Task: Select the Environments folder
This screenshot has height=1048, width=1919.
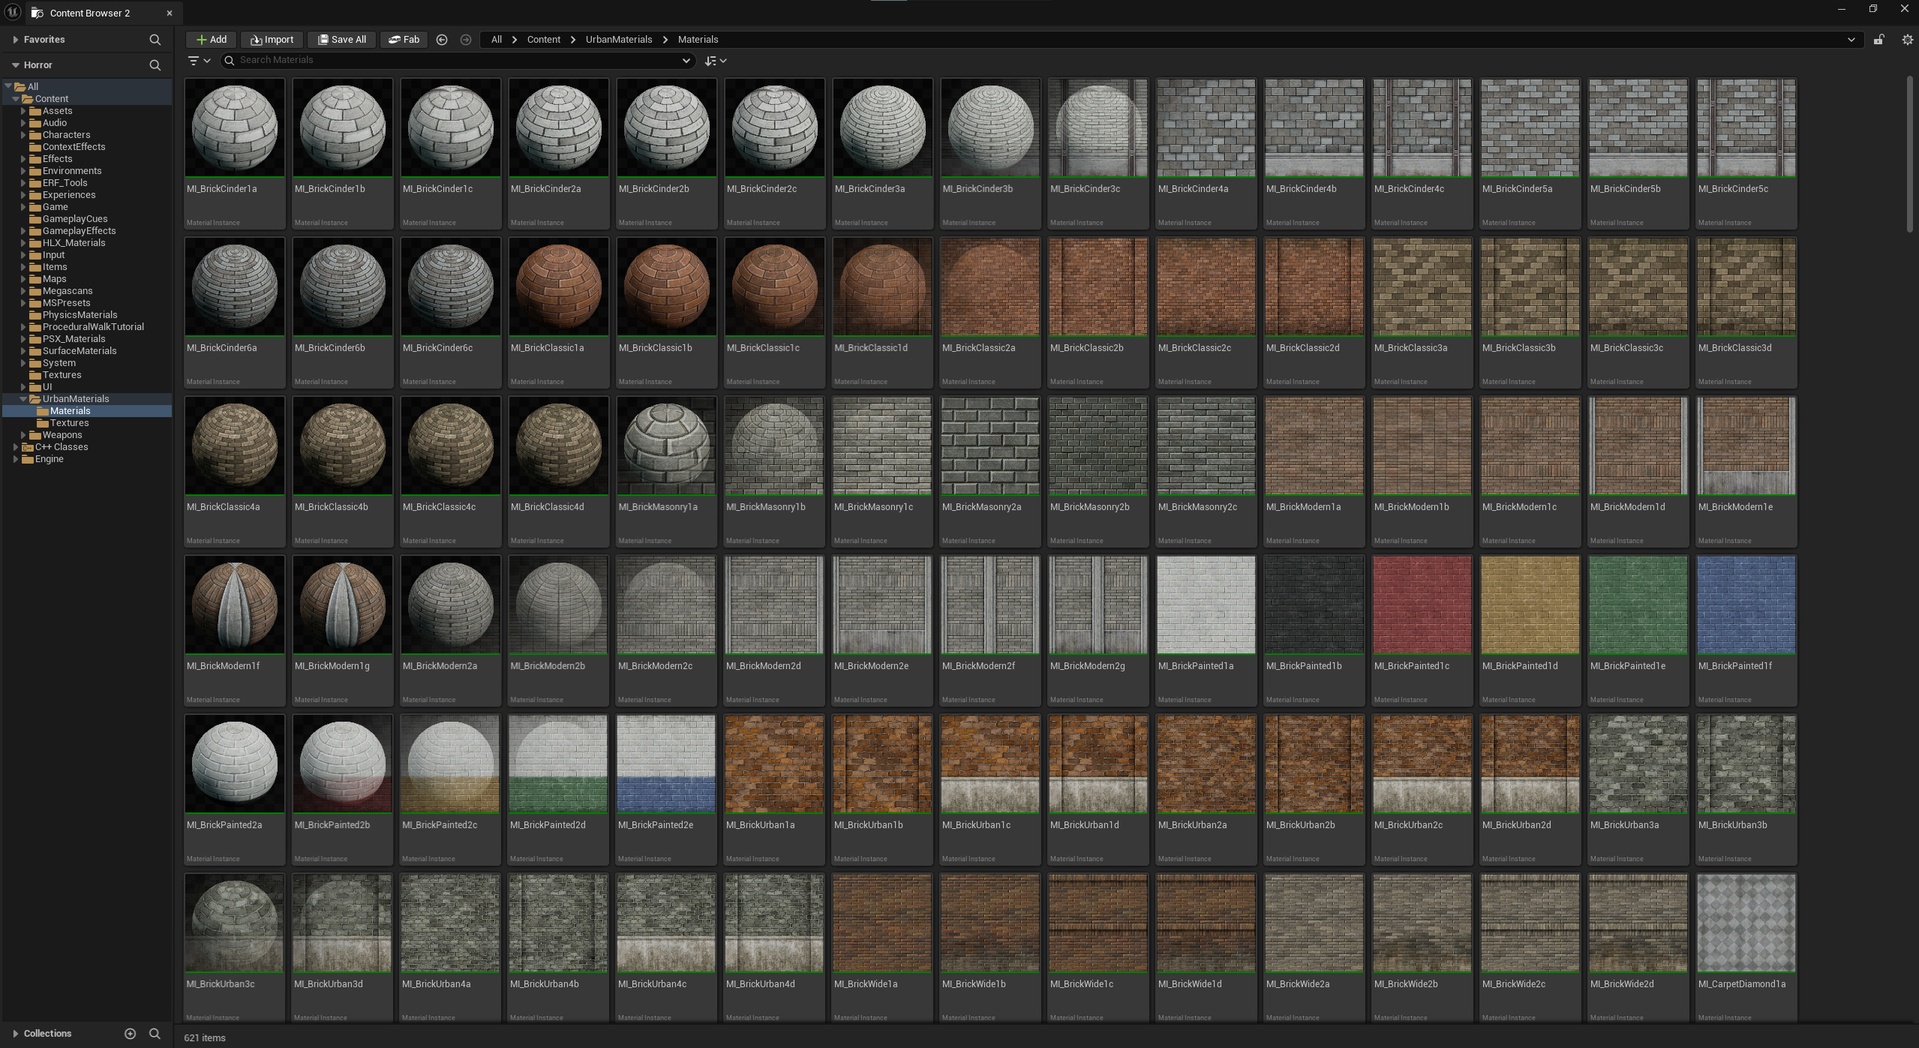Action: click(72, 171)
